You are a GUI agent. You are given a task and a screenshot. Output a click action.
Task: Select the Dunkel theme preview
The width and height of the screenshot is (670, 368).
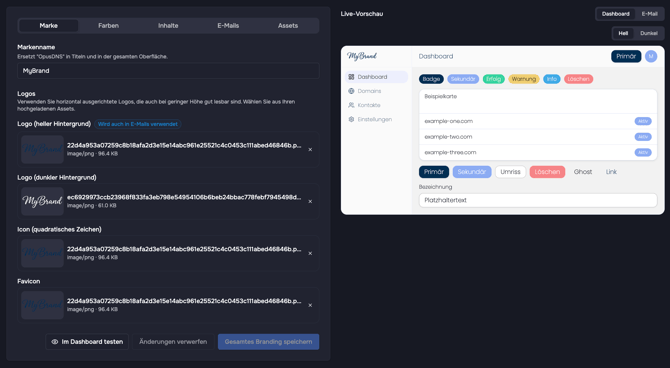[x=649, y=33]
